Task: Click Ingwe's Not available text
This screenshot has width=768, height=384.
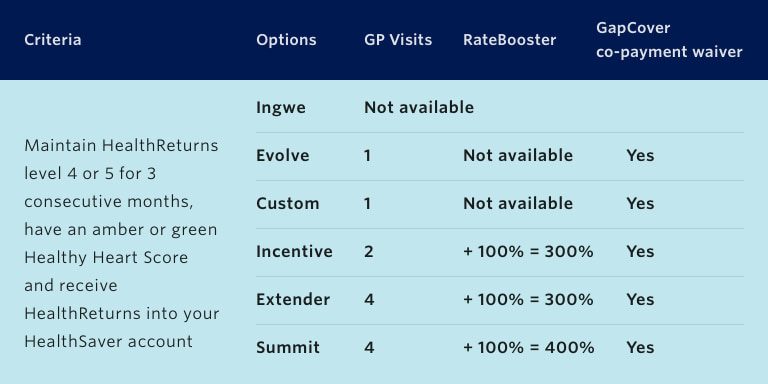Action: coord(419,107)
